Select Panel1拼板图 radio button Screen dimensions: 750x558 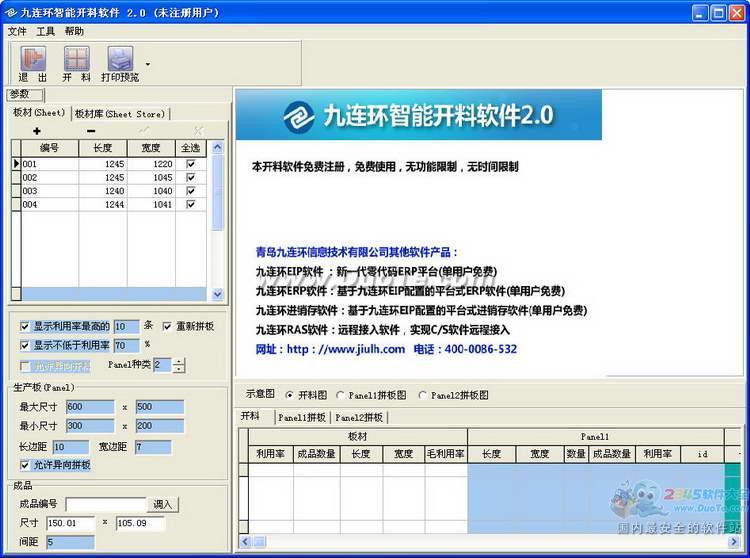click(x=340, y=395)
